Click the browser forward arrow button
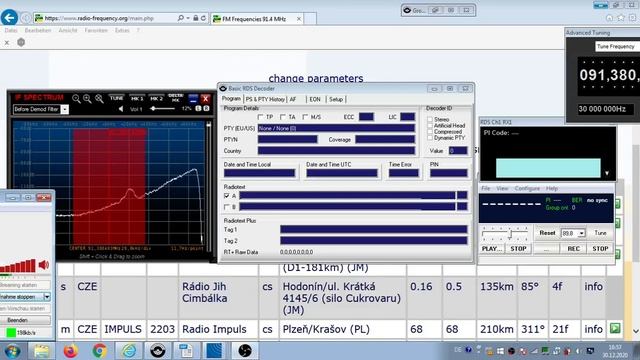 (26, 18)
